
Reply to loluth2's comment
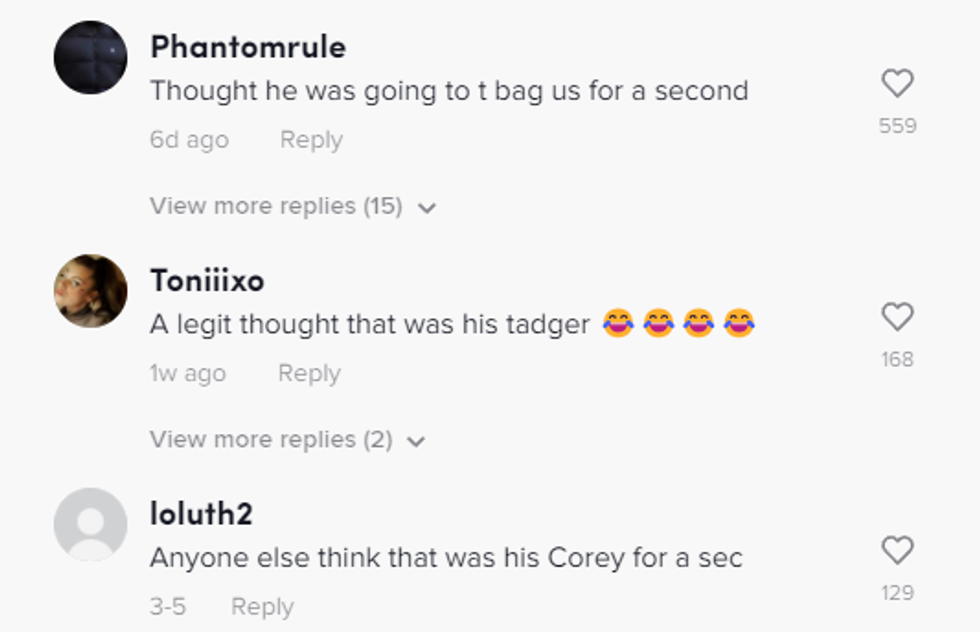[262, 606]
